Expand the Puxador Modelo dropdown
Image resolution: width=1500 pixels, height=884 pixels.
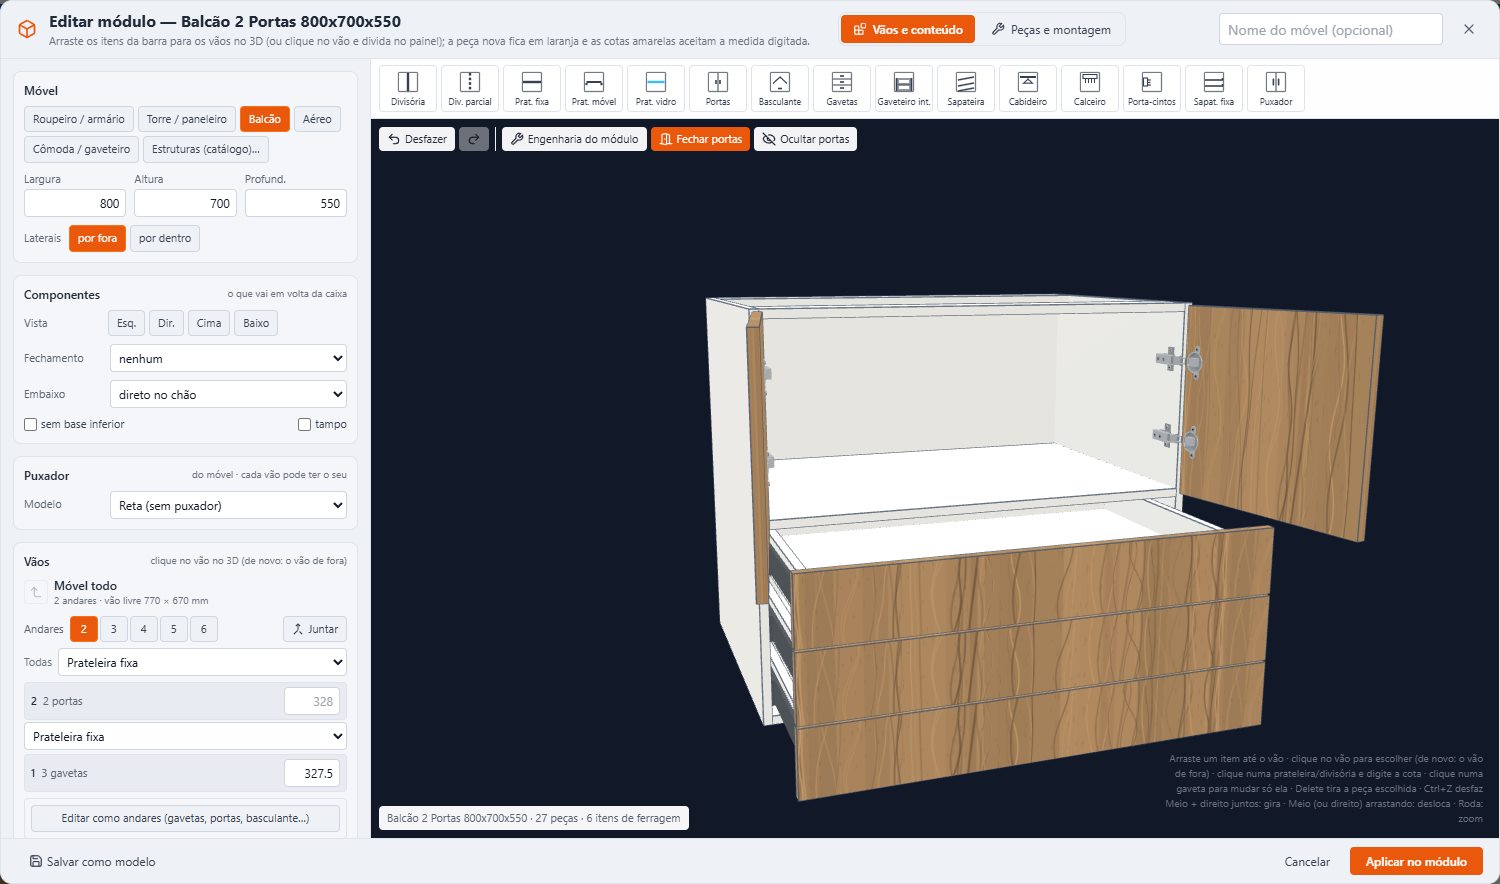click(x=228, y=505)
